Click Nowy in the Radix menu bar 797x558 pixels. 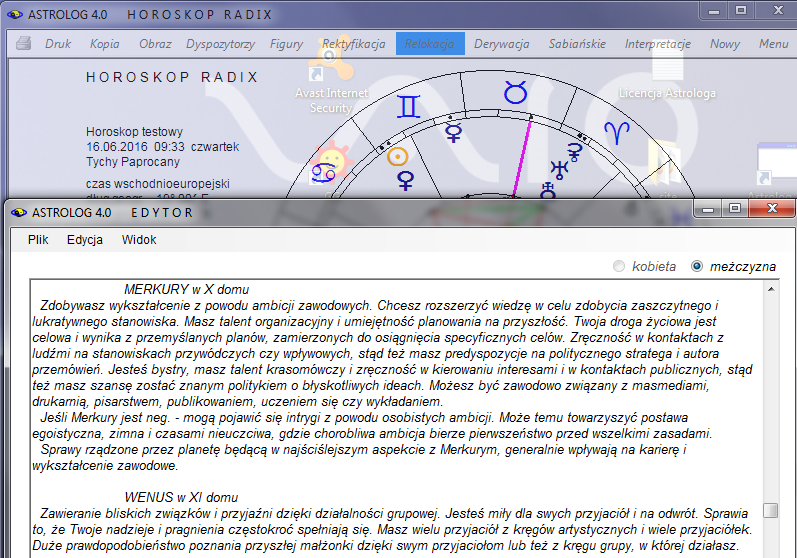(x=725, y=44)
